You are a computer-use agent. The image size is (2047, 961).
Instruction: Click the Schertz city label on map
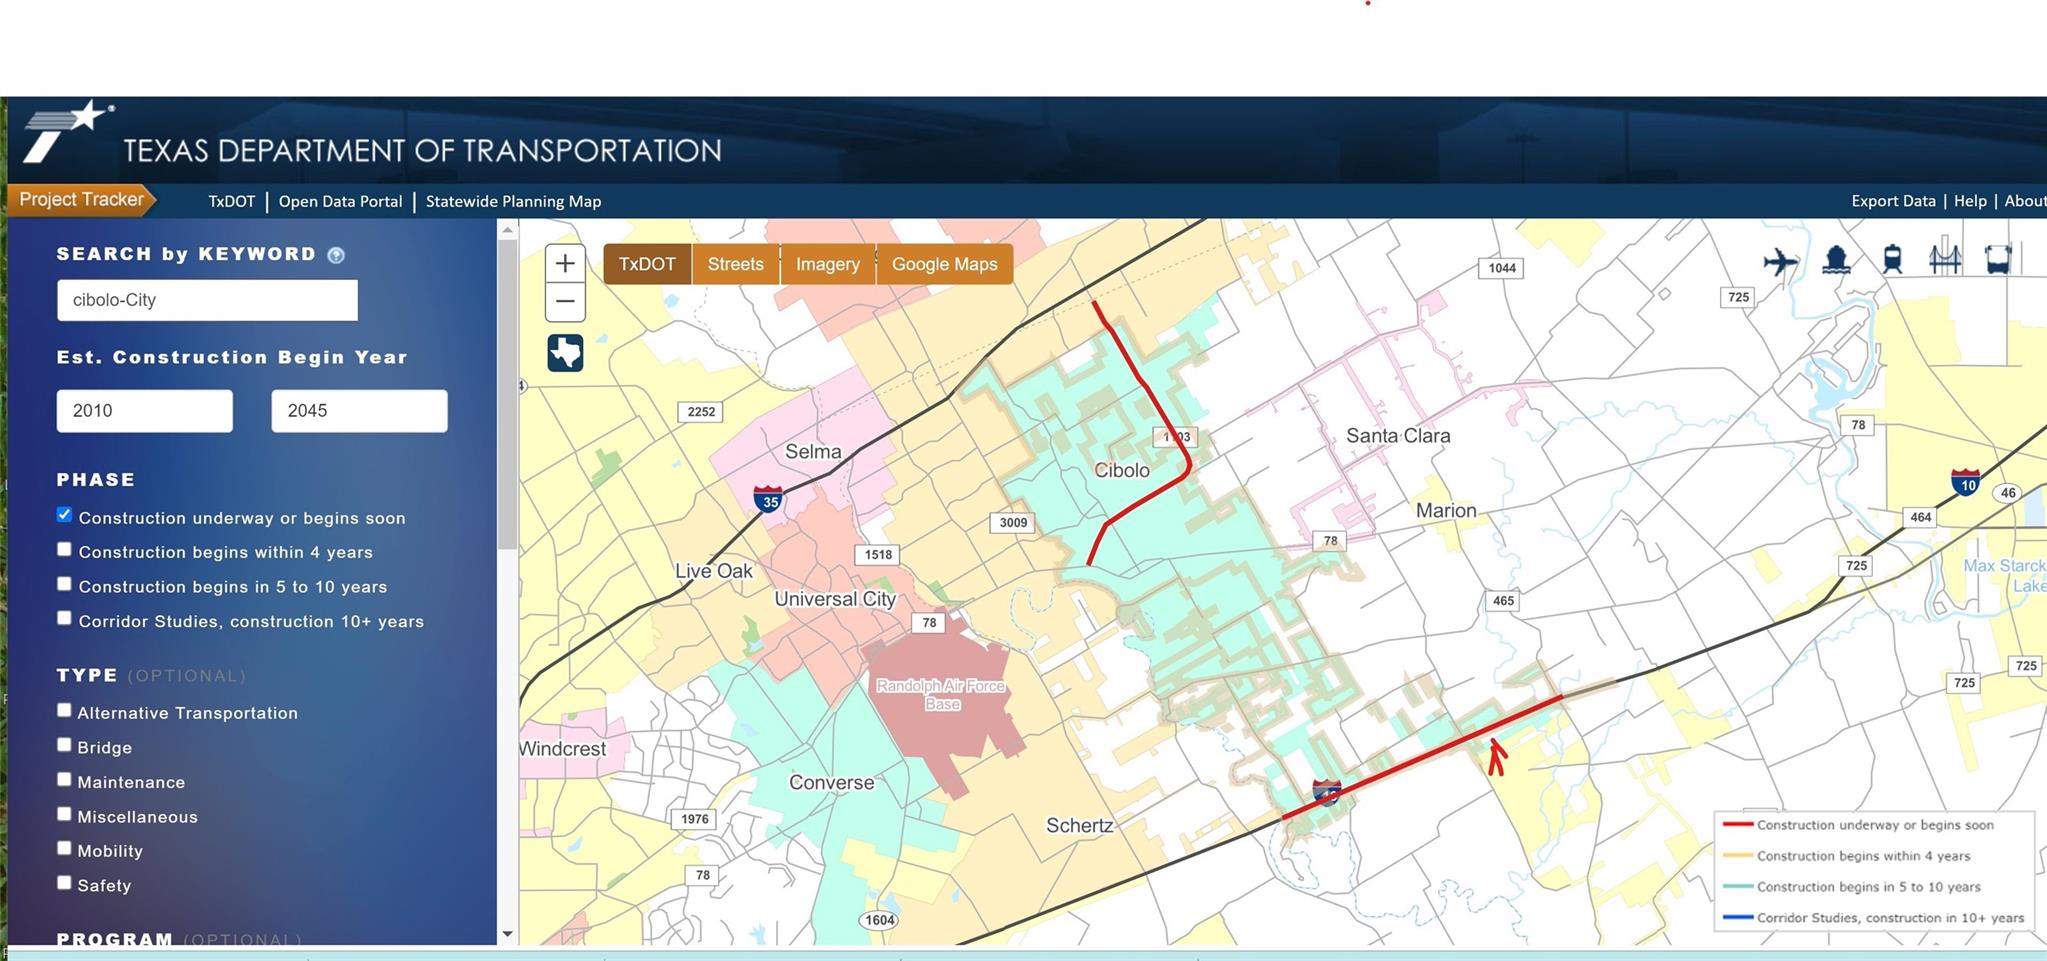(1079, 826)
